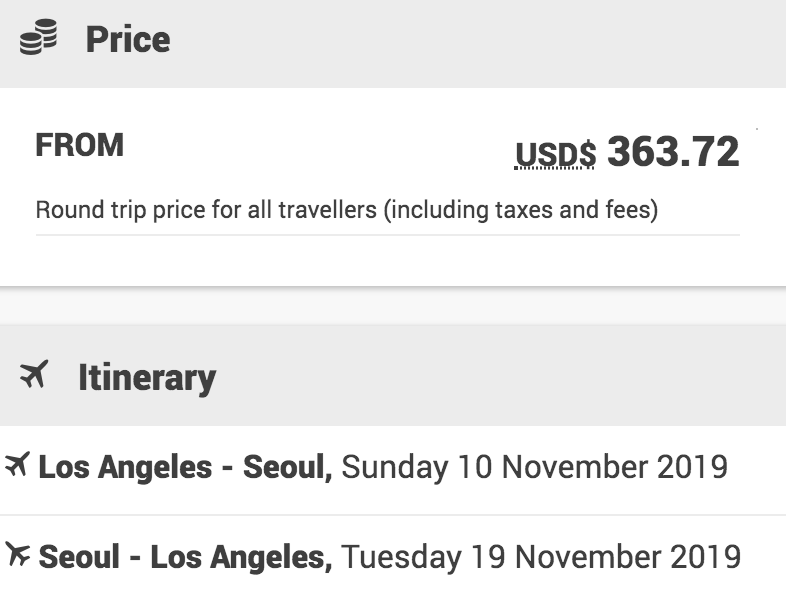The image size is (786, 600).
Task: Click the coins icon beside Price
Action: 38,39
